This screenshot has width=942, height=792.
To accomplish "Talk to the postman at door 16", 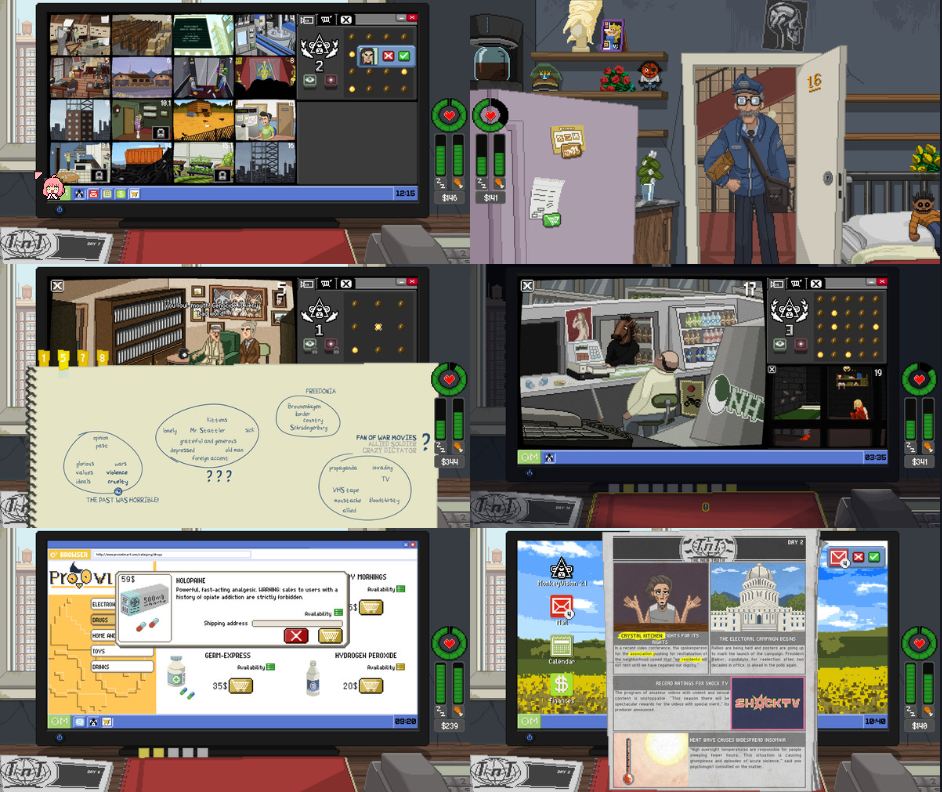I will [x=751, y=168].
